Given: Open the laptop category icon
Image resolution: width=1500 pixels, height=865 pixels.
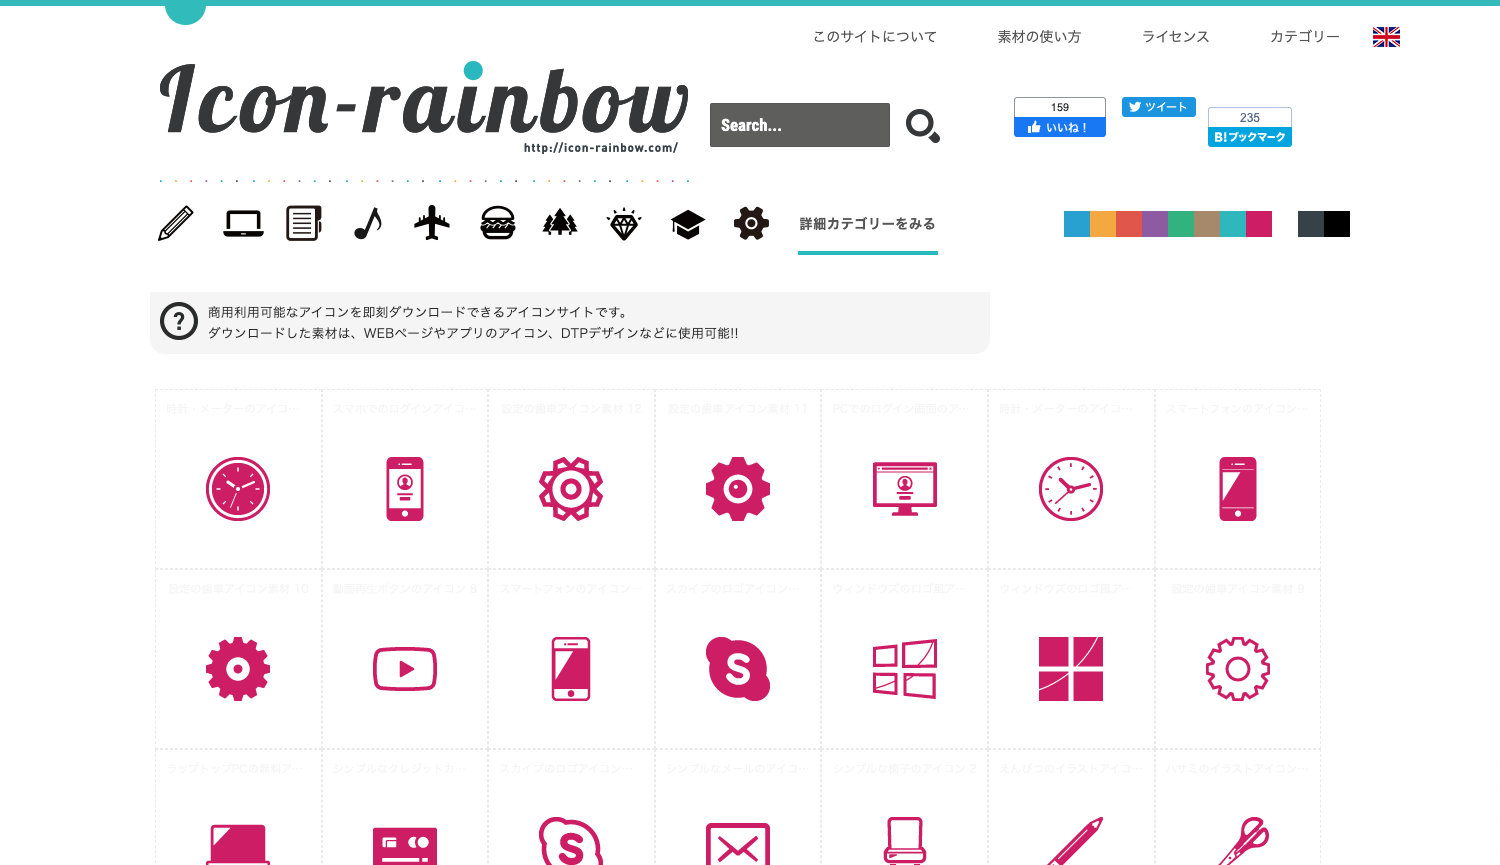Looking at the screenshot, I should tap(243, 223).
